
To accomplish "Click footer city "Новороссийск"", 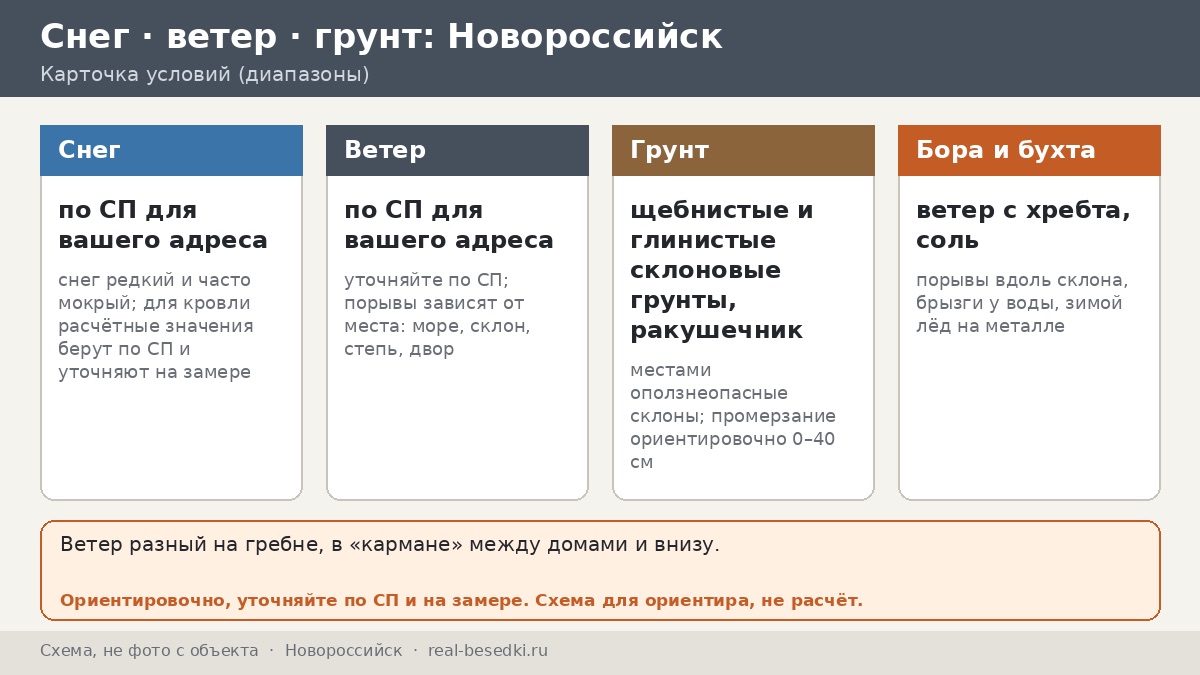I will click(x=343, y=651).
